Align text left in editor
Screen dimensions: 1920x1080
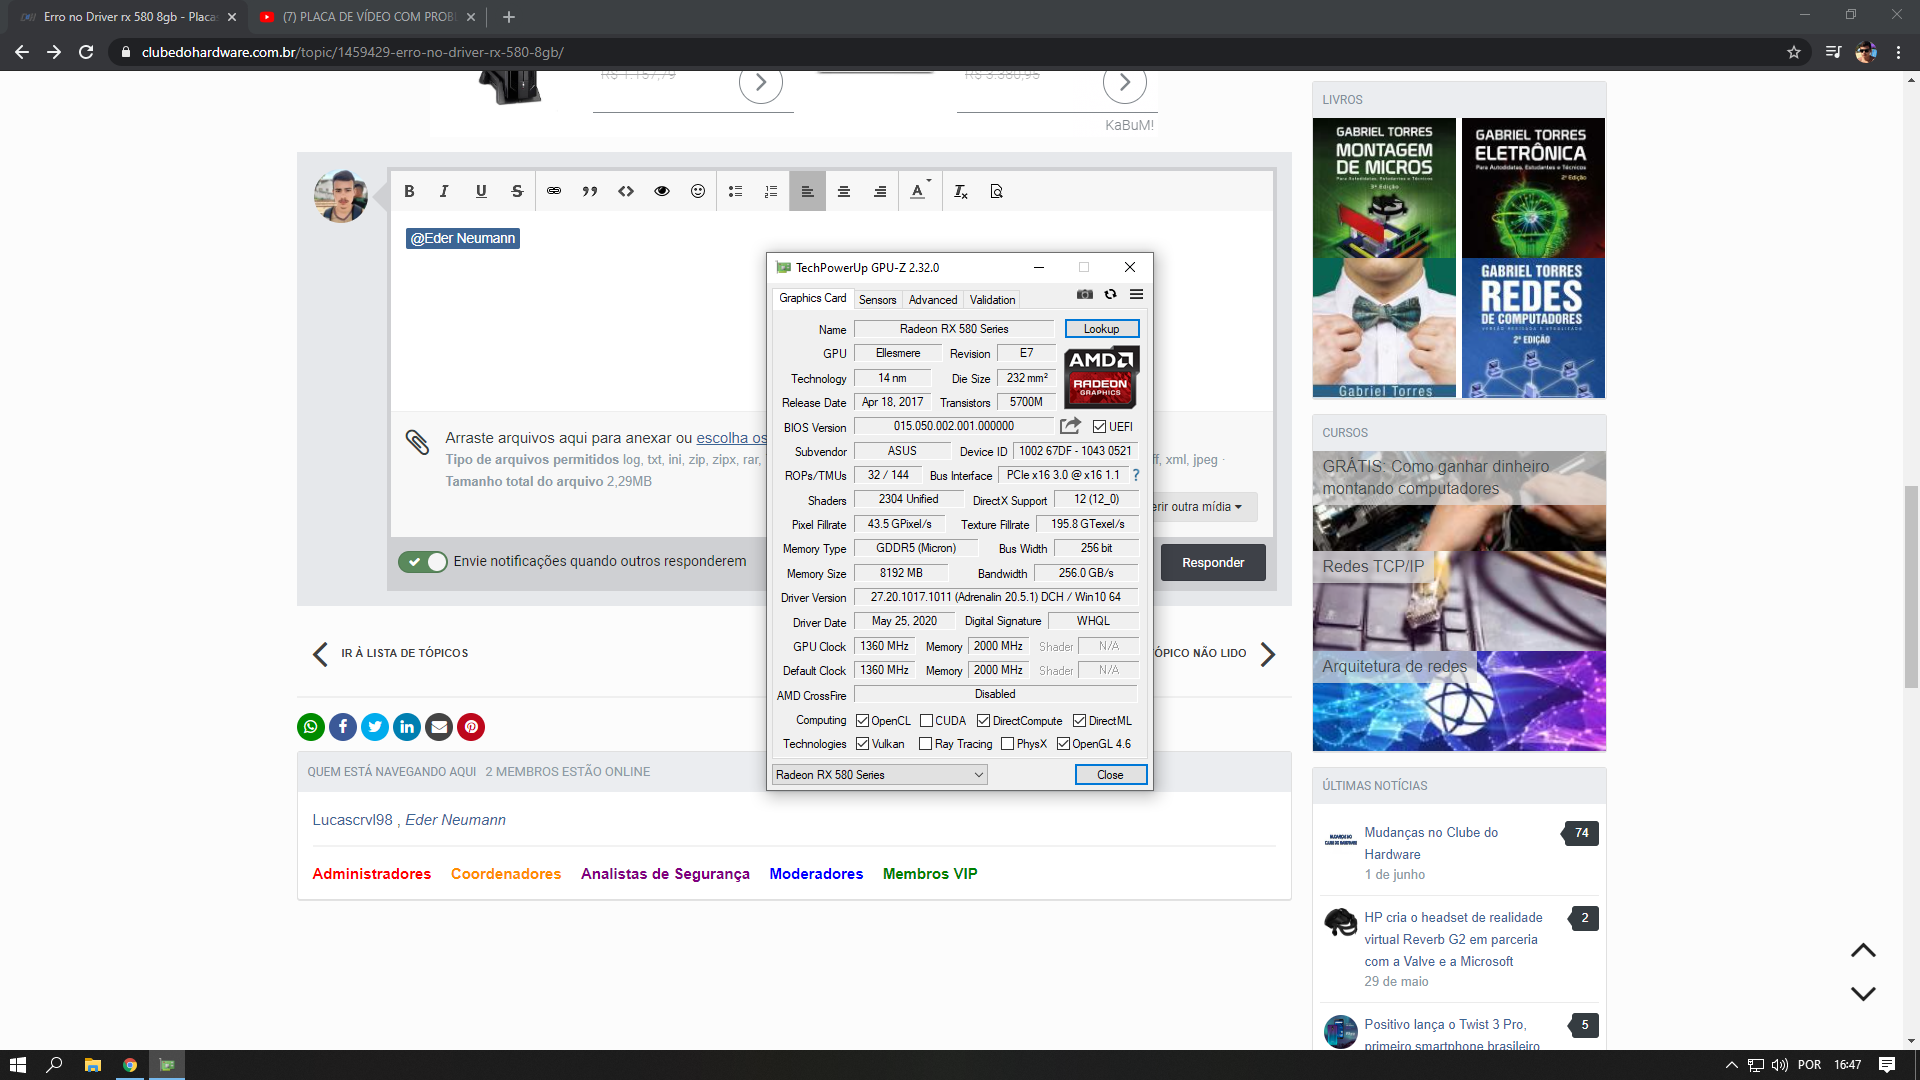[807, 191]
